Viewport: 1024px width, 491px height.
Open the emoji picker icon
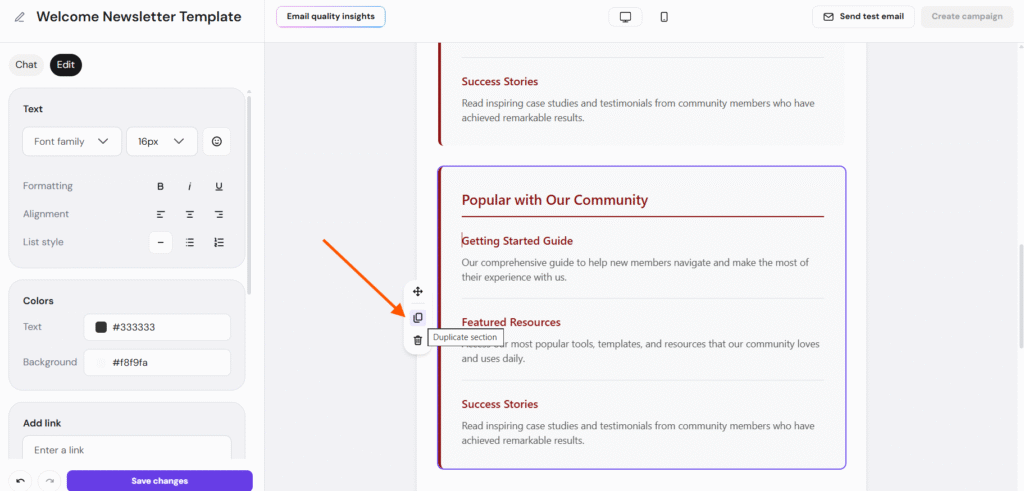(216, 142)
